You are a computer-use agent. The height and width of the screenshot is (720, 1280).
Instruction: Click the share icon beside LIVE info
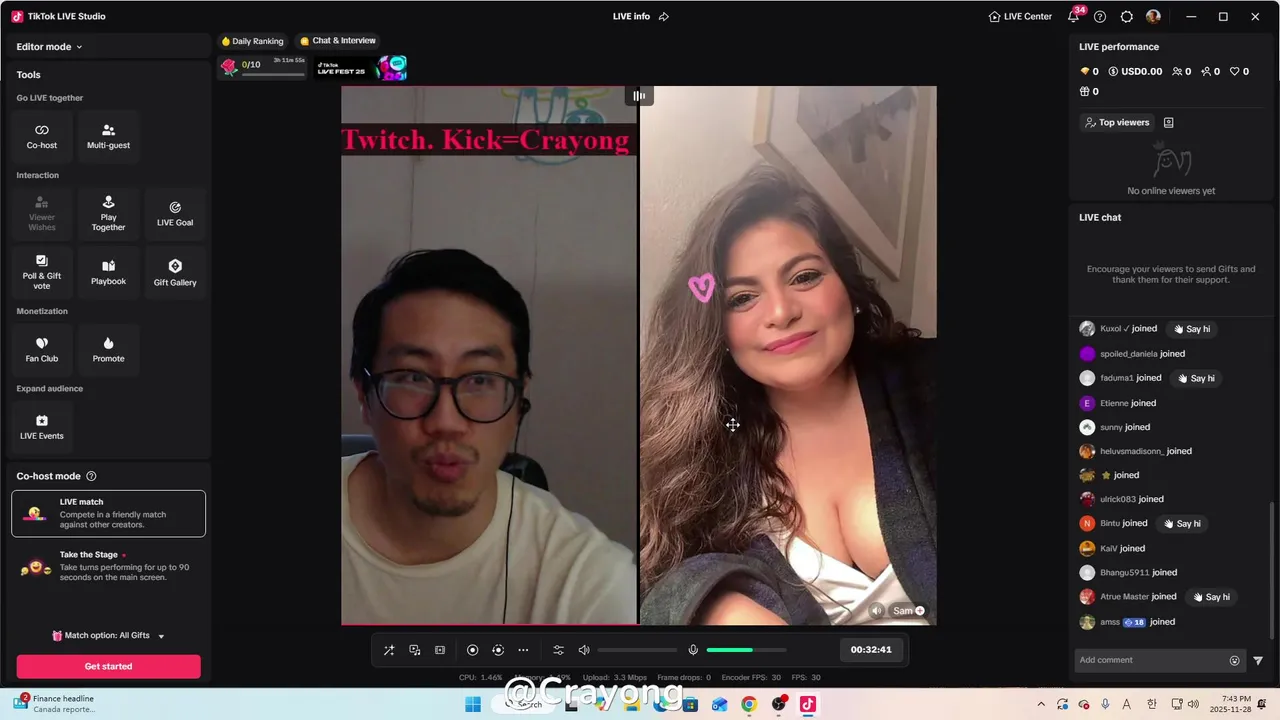tap(664, 17)
